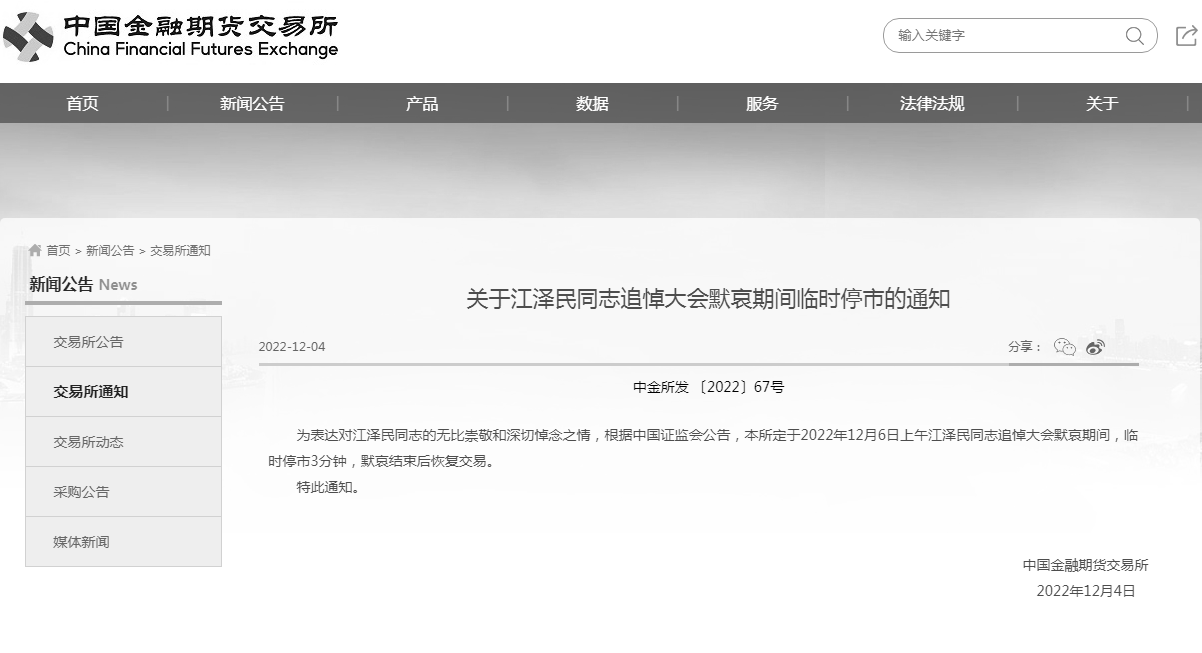Image resolution: width=1202 pixels, height=653 pixels.
Task: Go to 首页 via the breadcrumb link
Action: (x=58, y=251)
